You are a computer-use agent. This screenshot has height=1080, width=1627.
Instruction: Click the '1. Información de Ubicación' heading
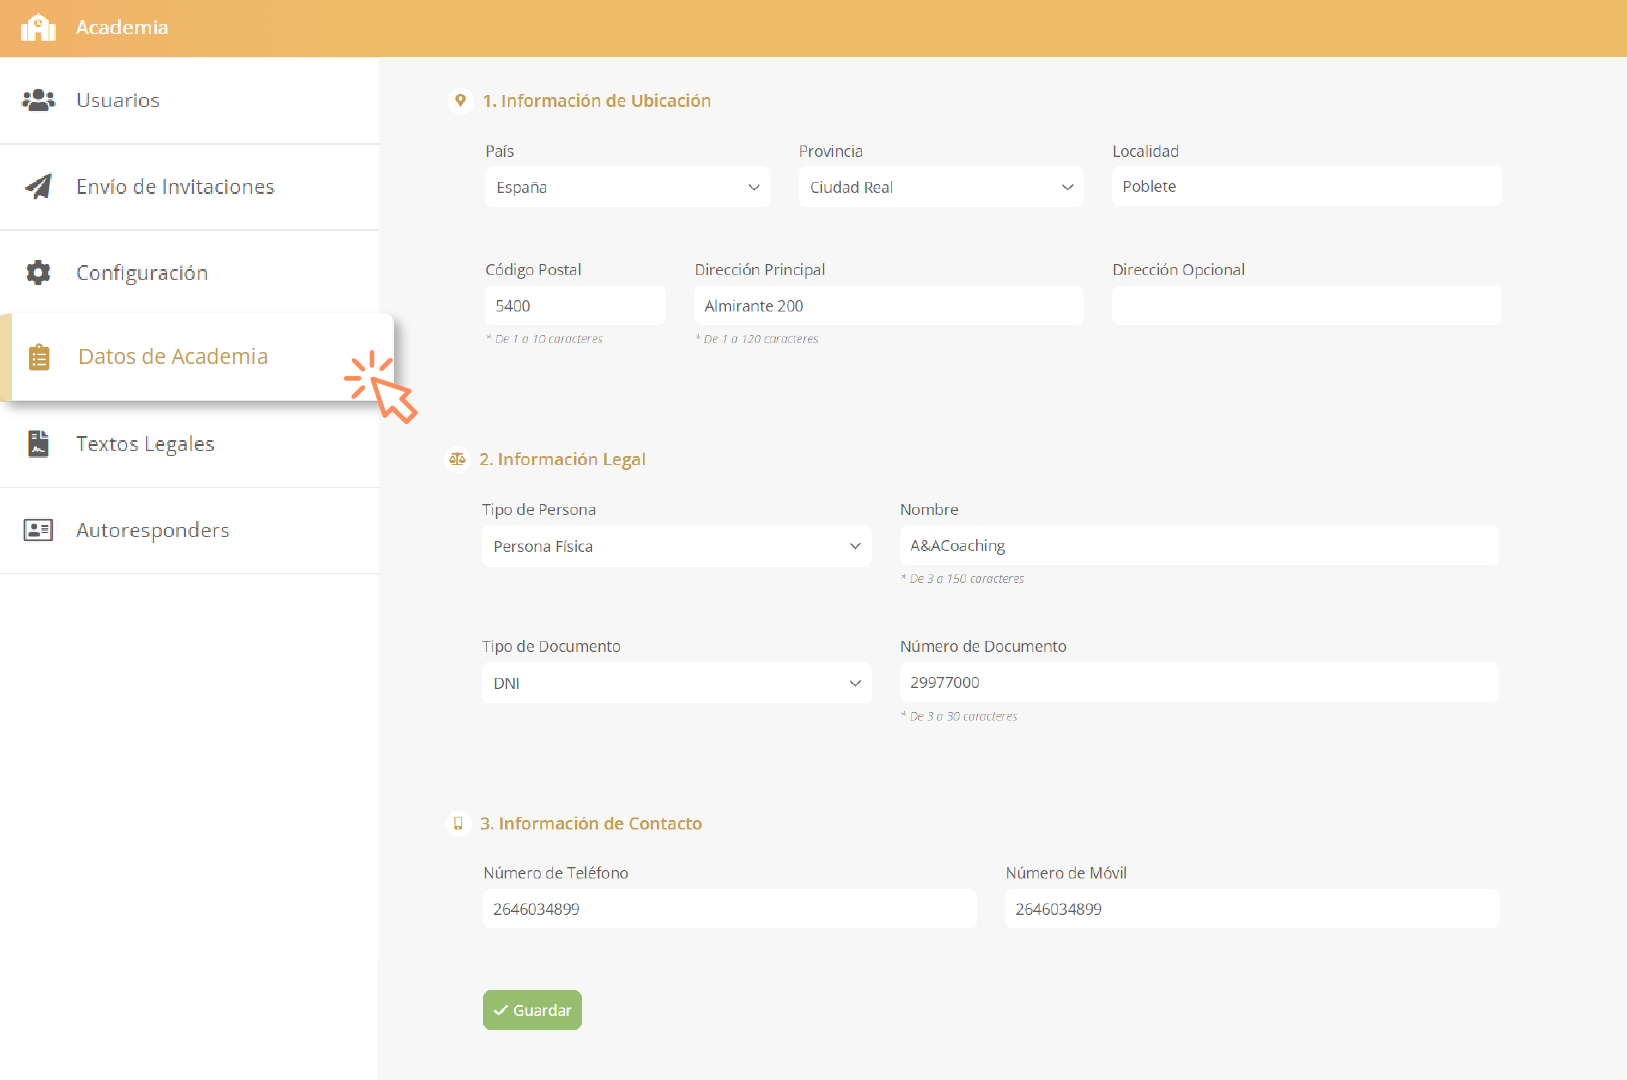tap(597, 101)
